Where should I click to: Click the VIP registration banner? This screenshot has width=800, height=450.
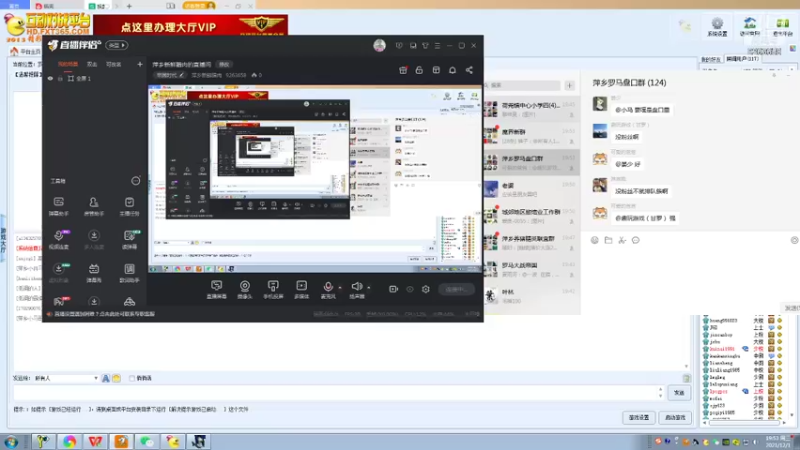point(190,25)
